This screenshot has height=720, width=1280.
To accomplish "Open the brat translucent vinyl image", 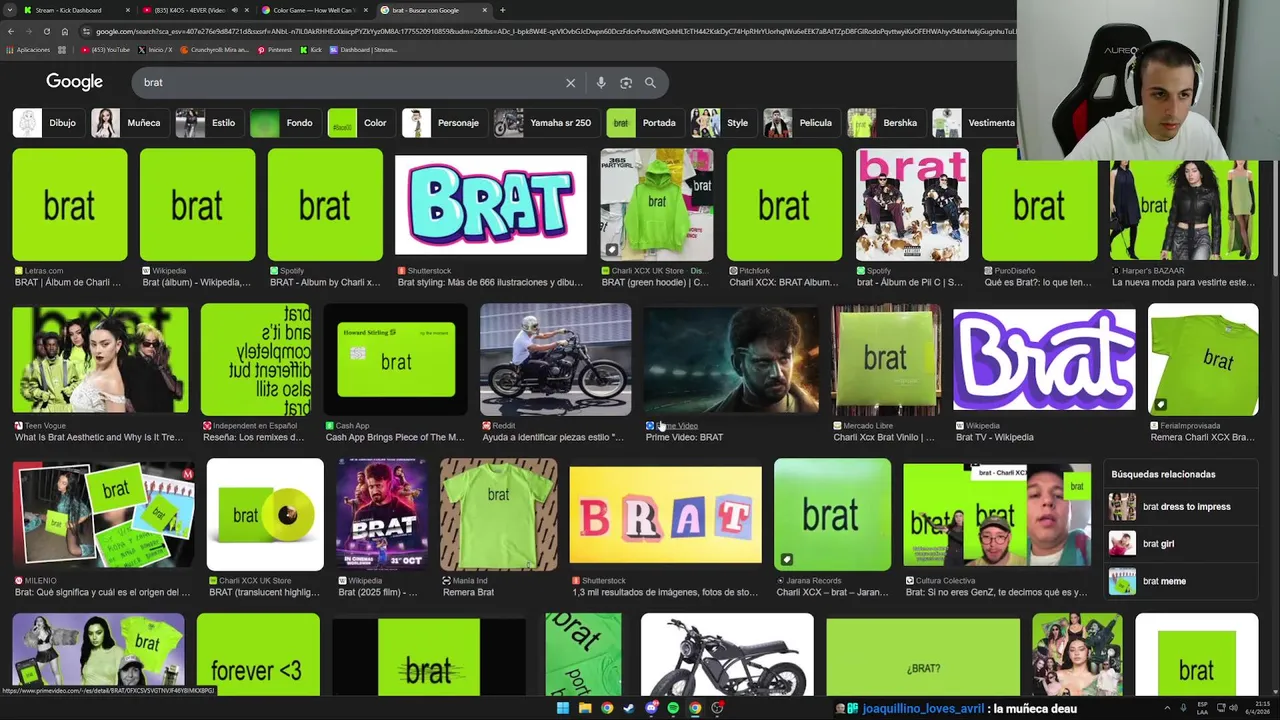I will coord(265,515).
